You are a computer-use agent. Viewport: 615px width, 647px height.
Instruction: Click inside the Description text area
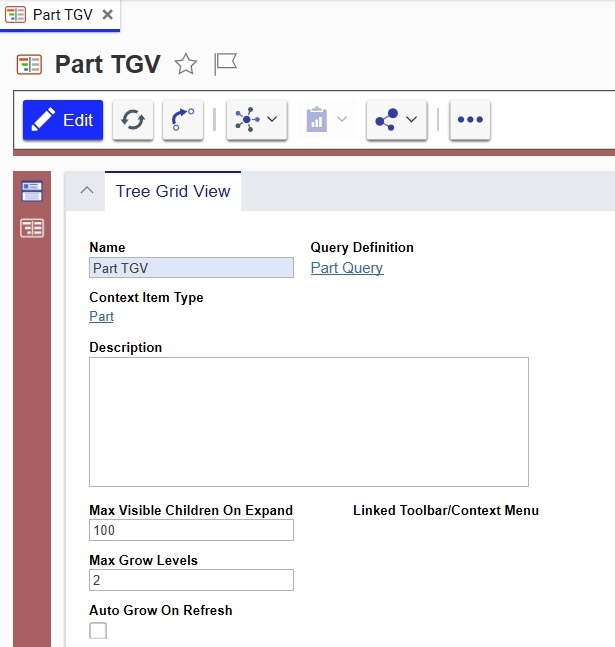pos(309,422)
